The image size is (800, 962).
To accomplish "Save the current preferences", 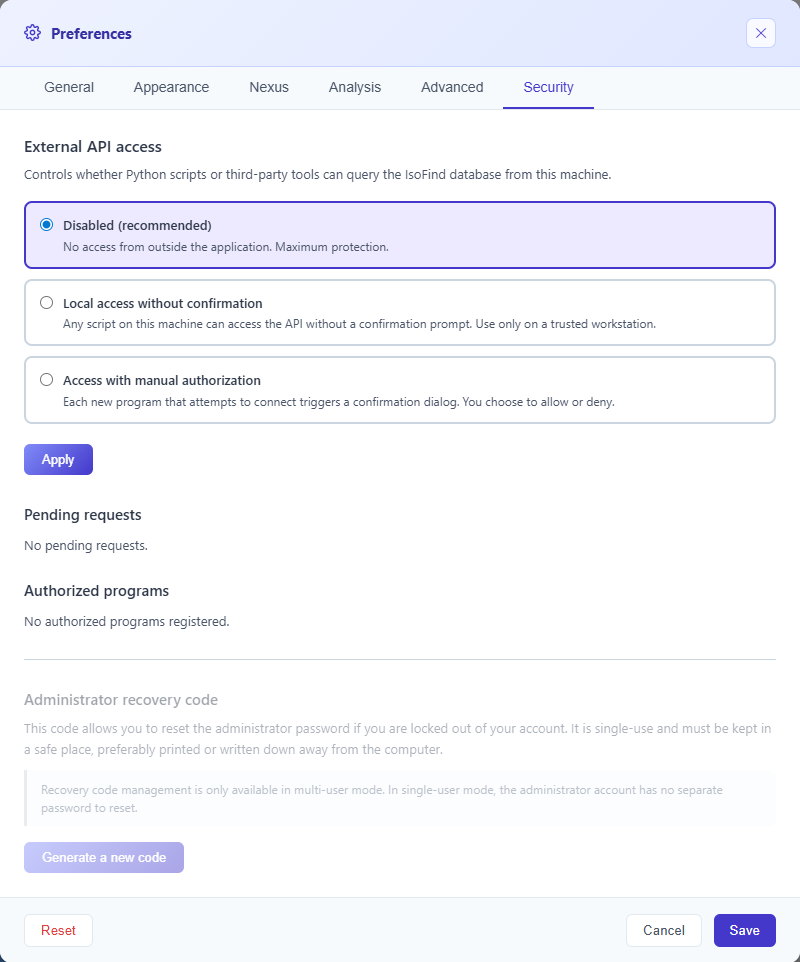I will 744,930.
